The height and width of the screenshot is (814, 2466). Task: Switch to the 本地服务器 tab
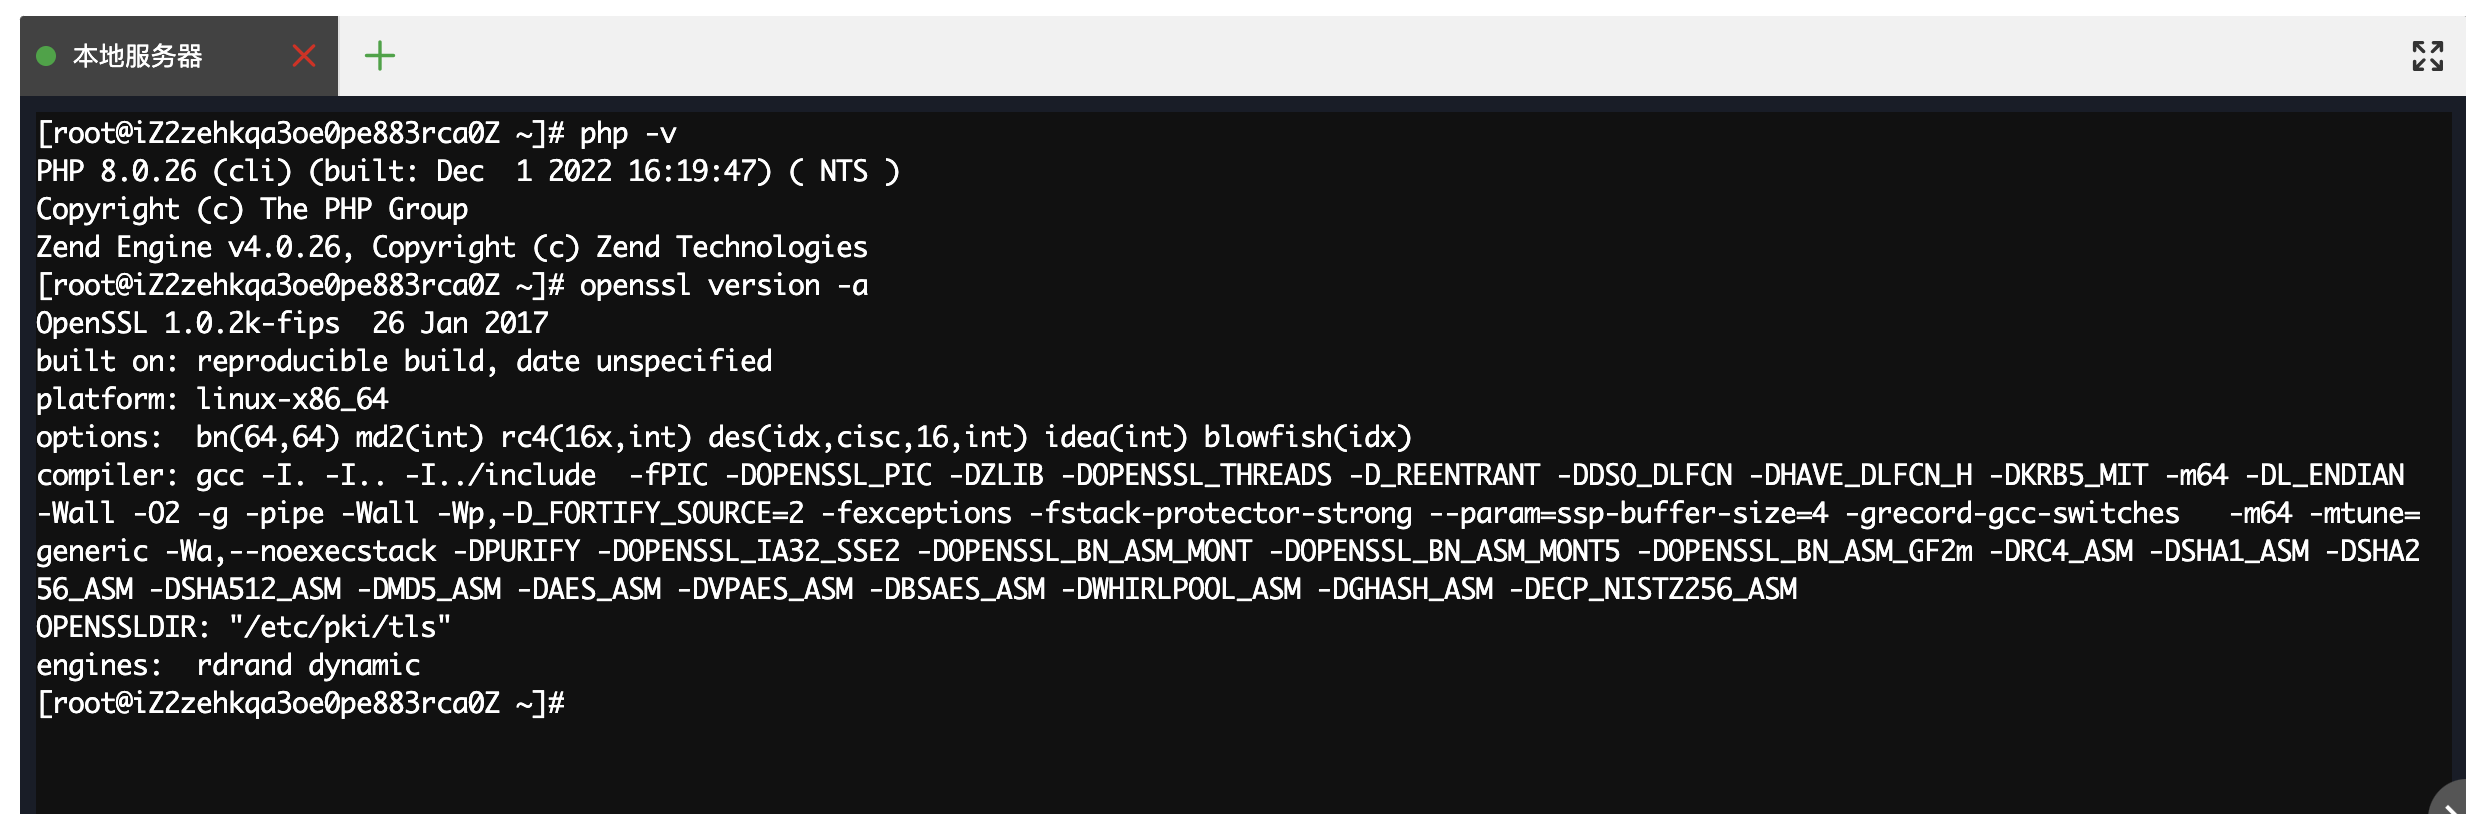point(137,56)
